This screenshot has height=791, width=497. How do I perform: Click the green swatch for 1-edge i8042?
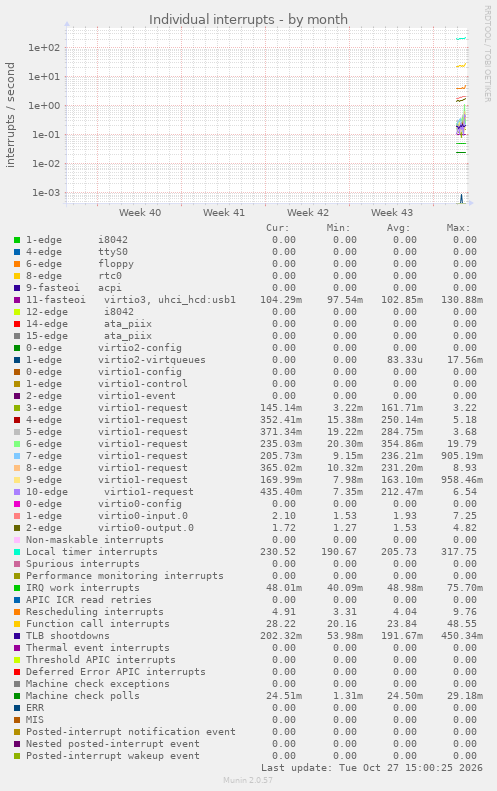point(17,240)
